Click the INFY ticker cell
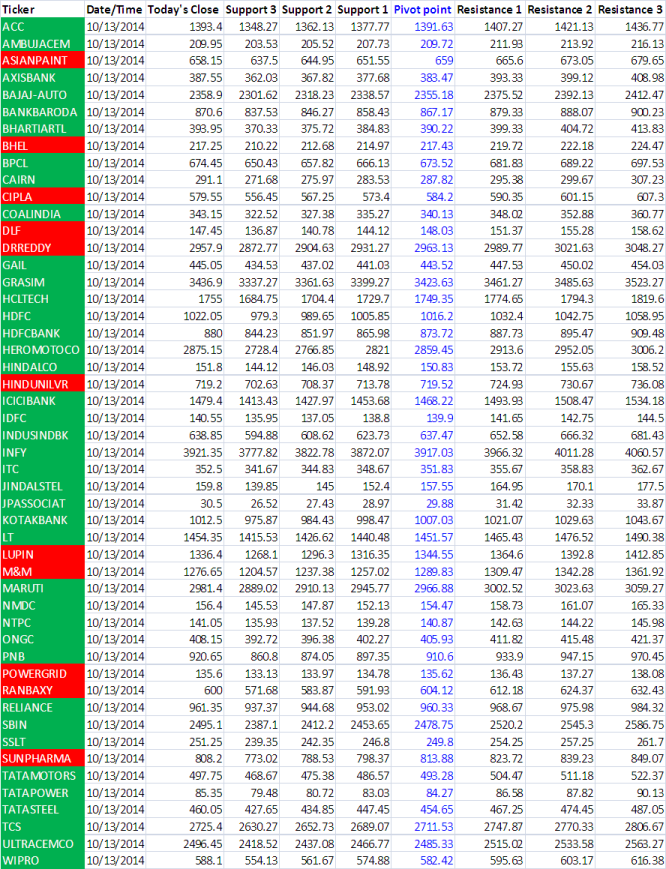Image resolution: width=666 pixels, height=869 pixels. [x=43, y=452]
